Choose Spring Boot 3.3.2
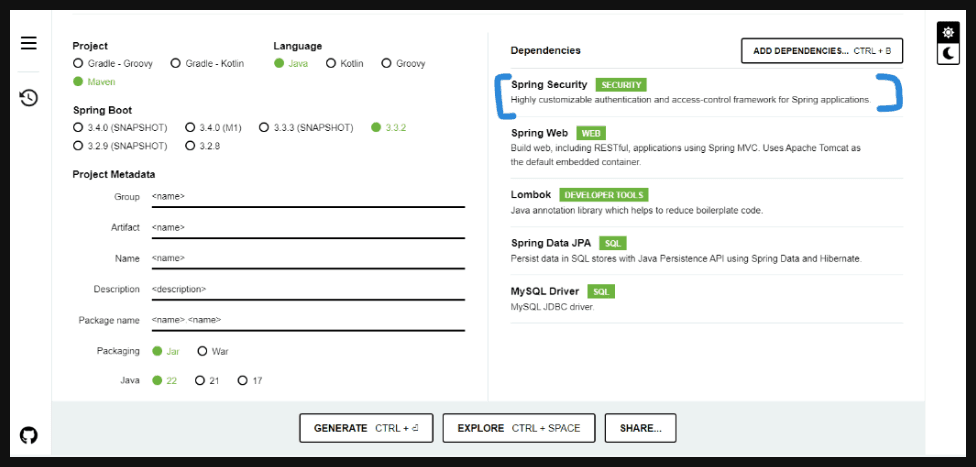The height and width of the screenshot is (467, 976). point(389,128)
